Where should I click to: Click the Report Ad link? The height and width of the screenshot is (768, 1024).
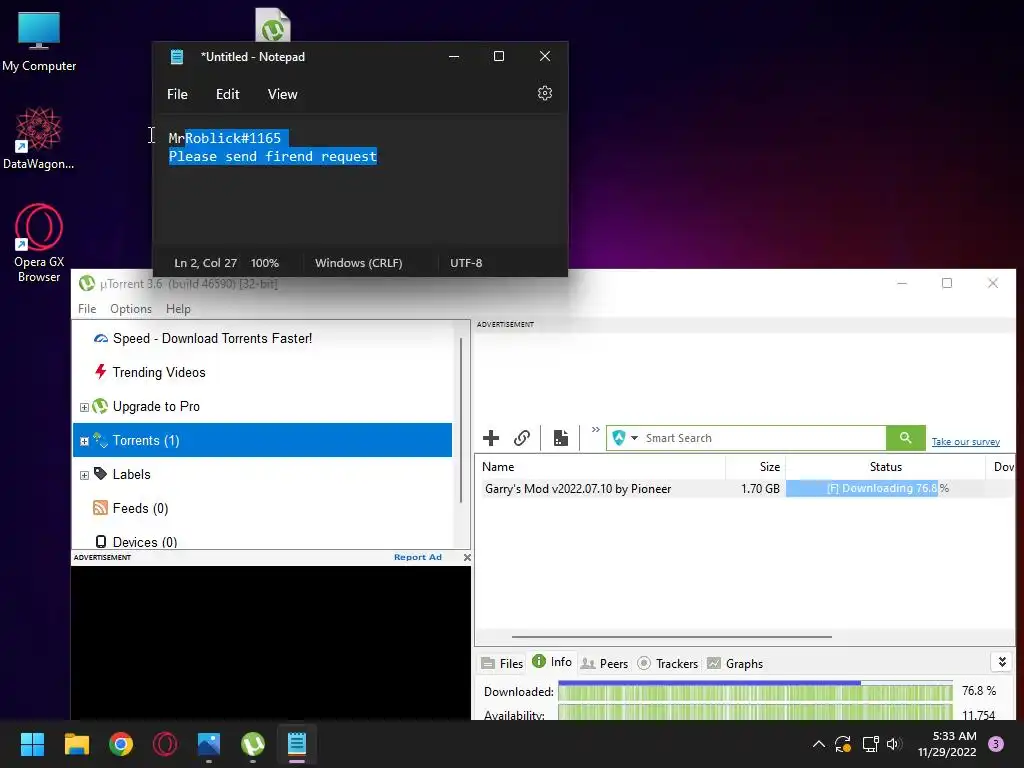[x=418, y=557]
